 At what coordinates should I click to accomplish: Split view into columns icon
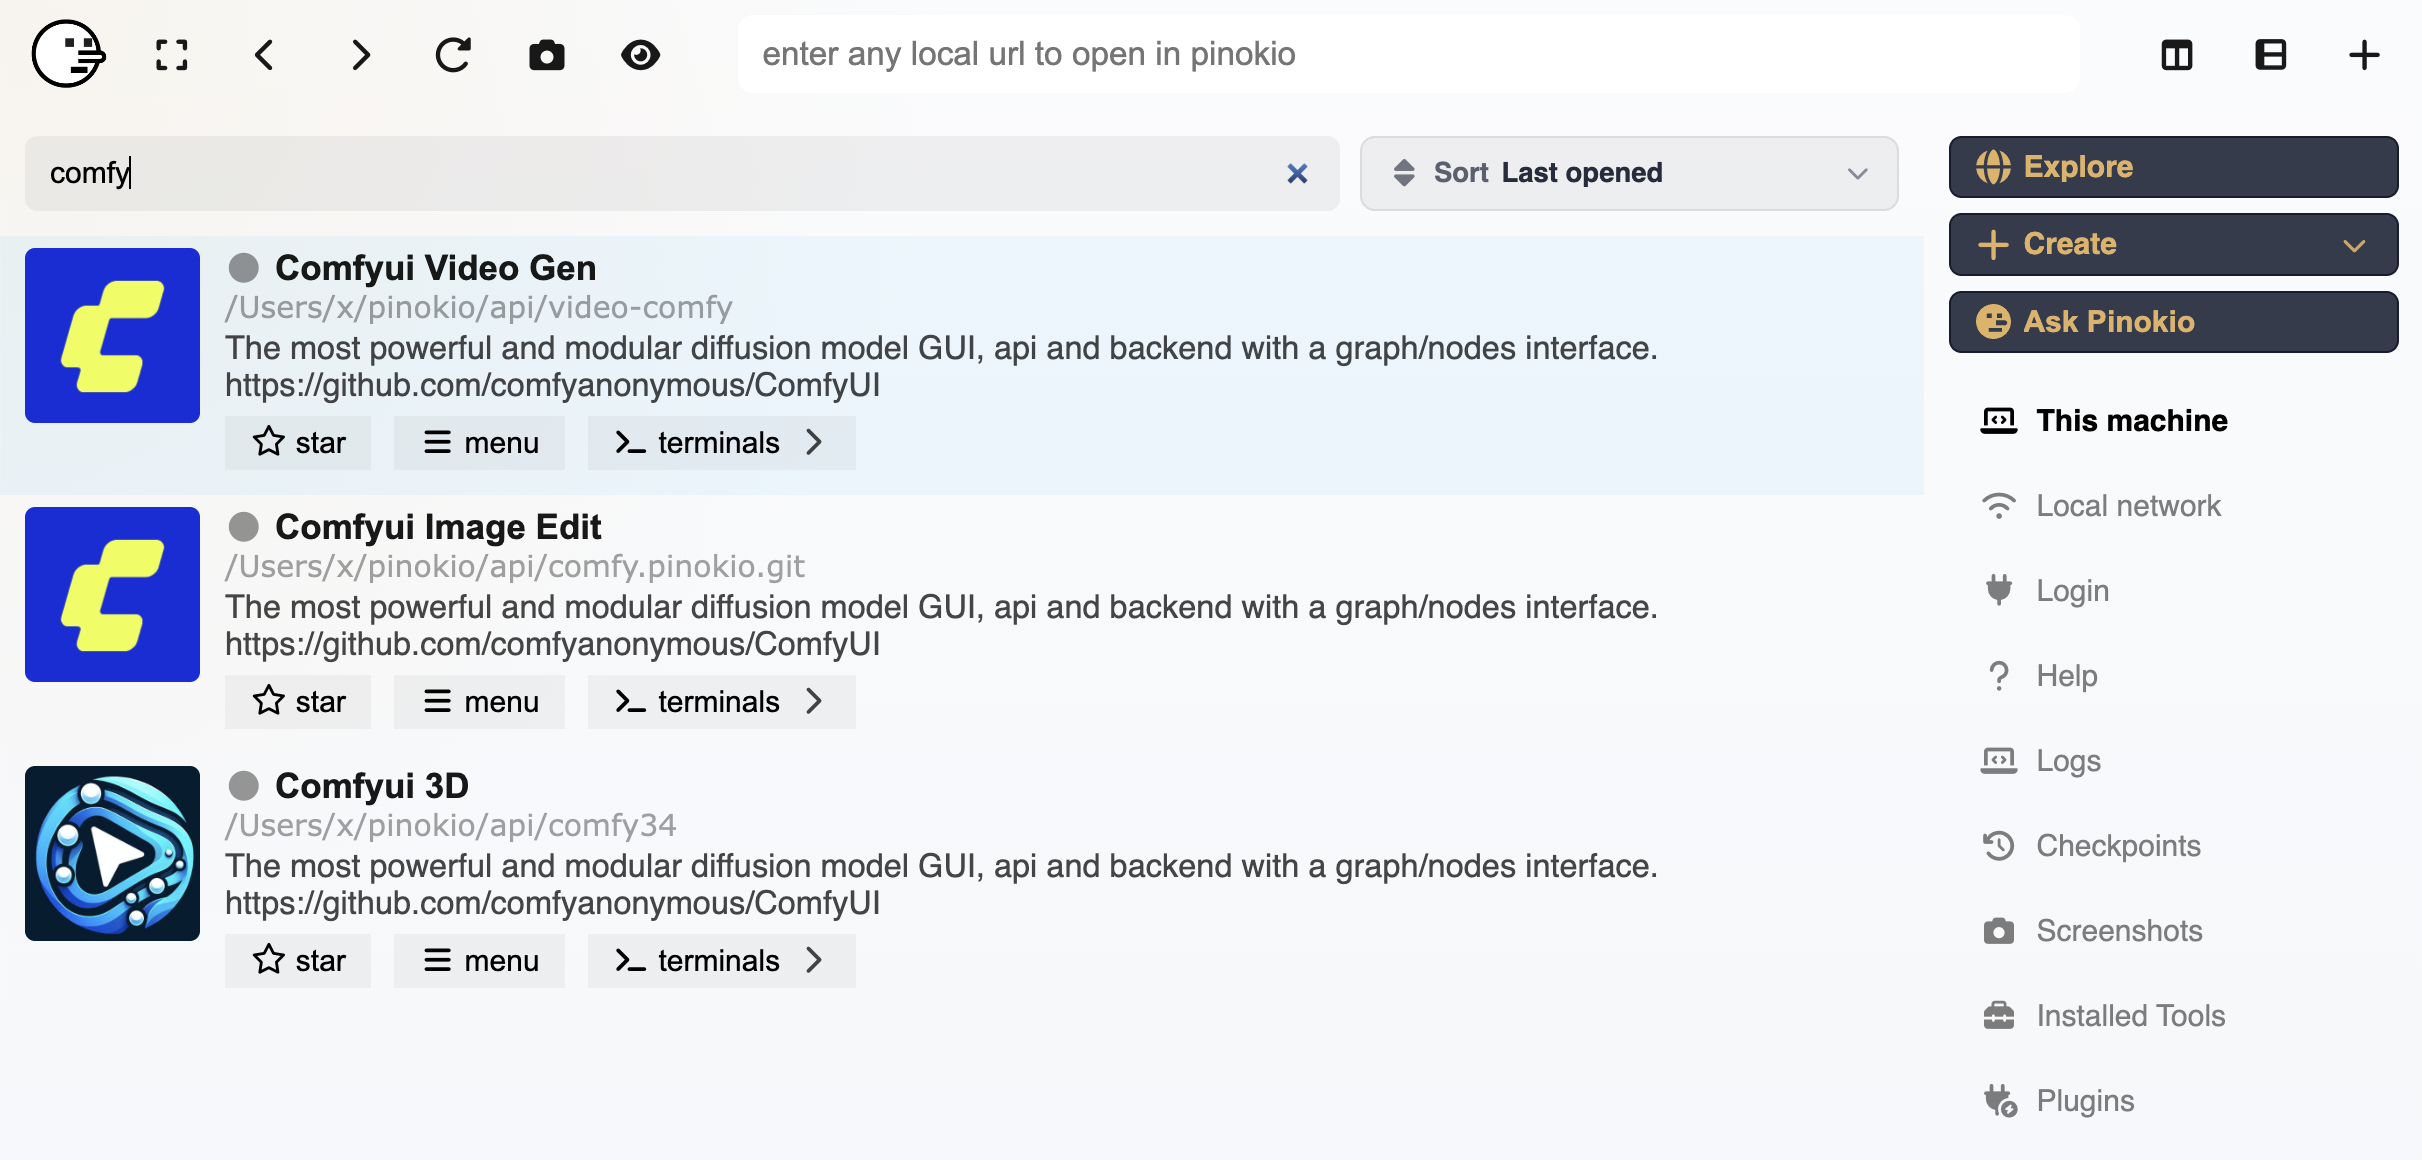(2177, 55)
